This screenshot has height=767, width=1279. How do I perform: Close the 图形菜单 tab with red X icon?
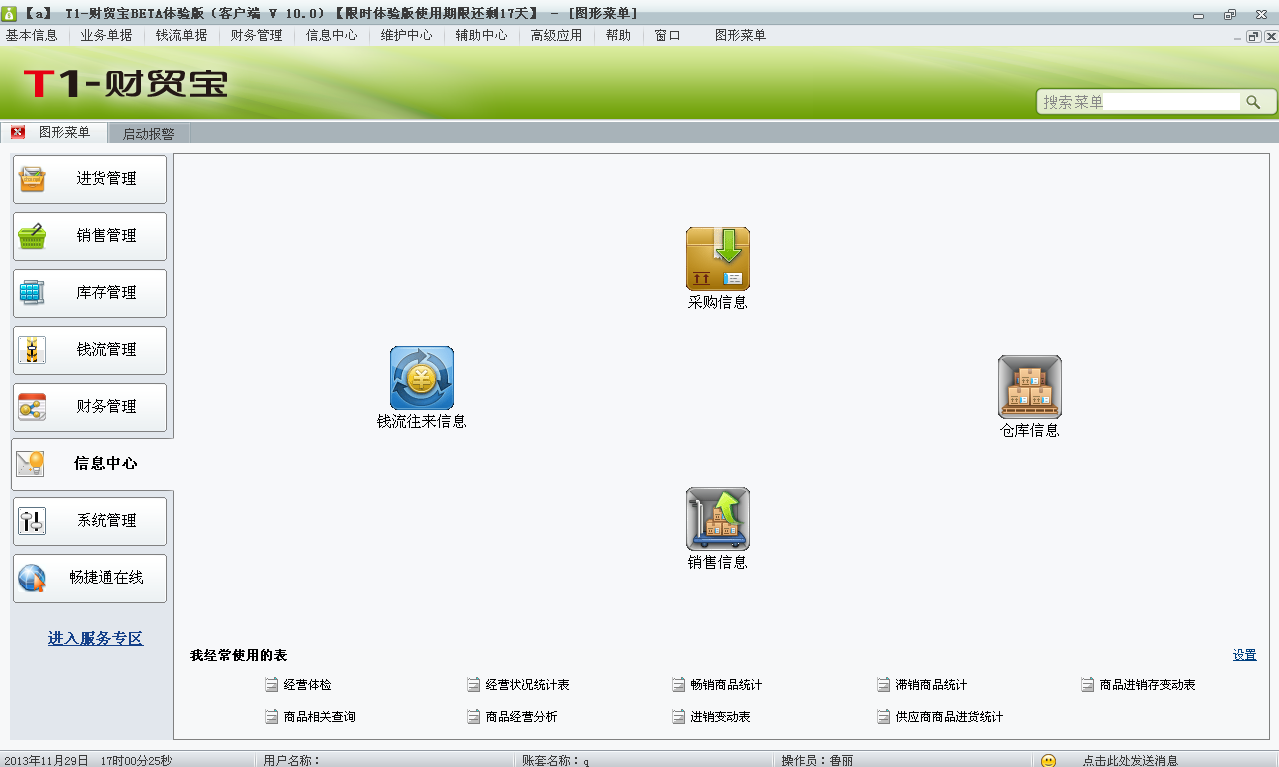(18, 133)
